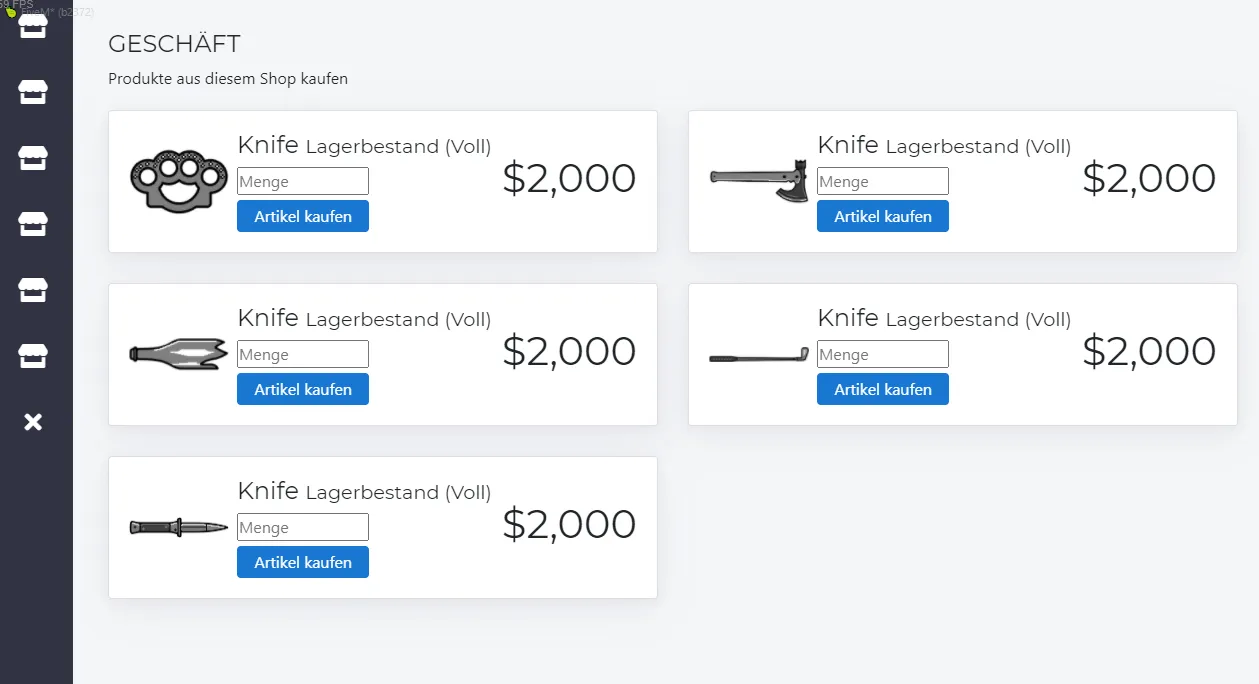Screen dimensions: 1259x684
Task: Focus the Menge field for the brass knuckles
Action: pyautogui.click(x=303, y=181)
